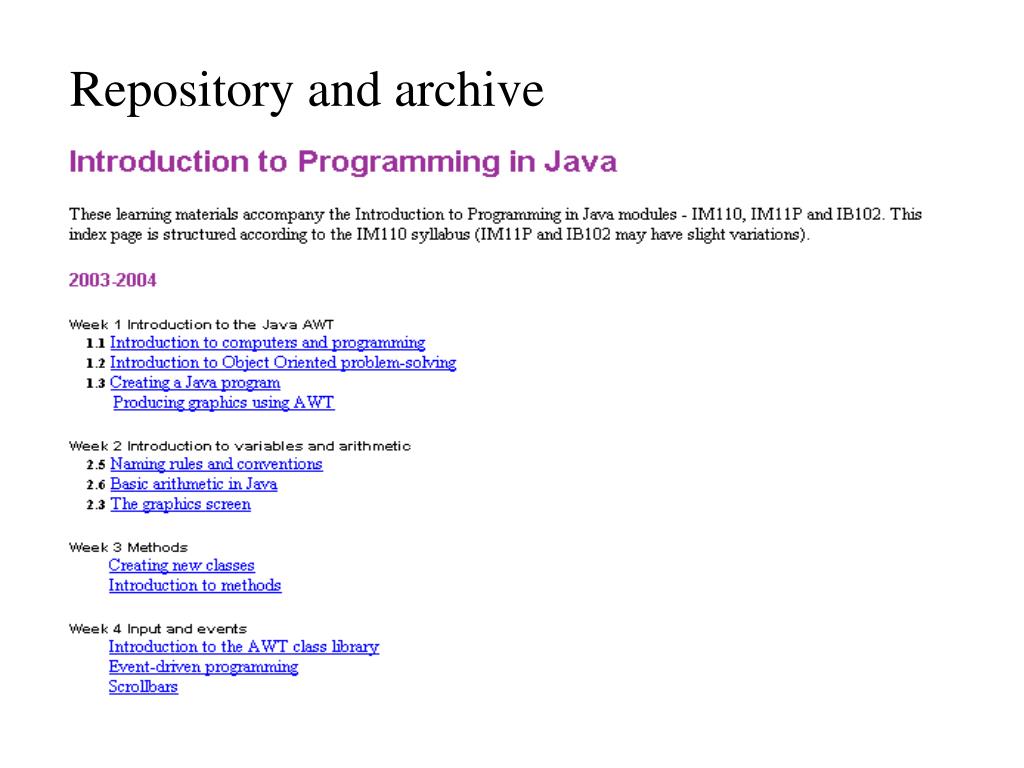1024x768 pixels.
Task: Open 'Introduction to computers and programming' link
Action: click(267, 343)
